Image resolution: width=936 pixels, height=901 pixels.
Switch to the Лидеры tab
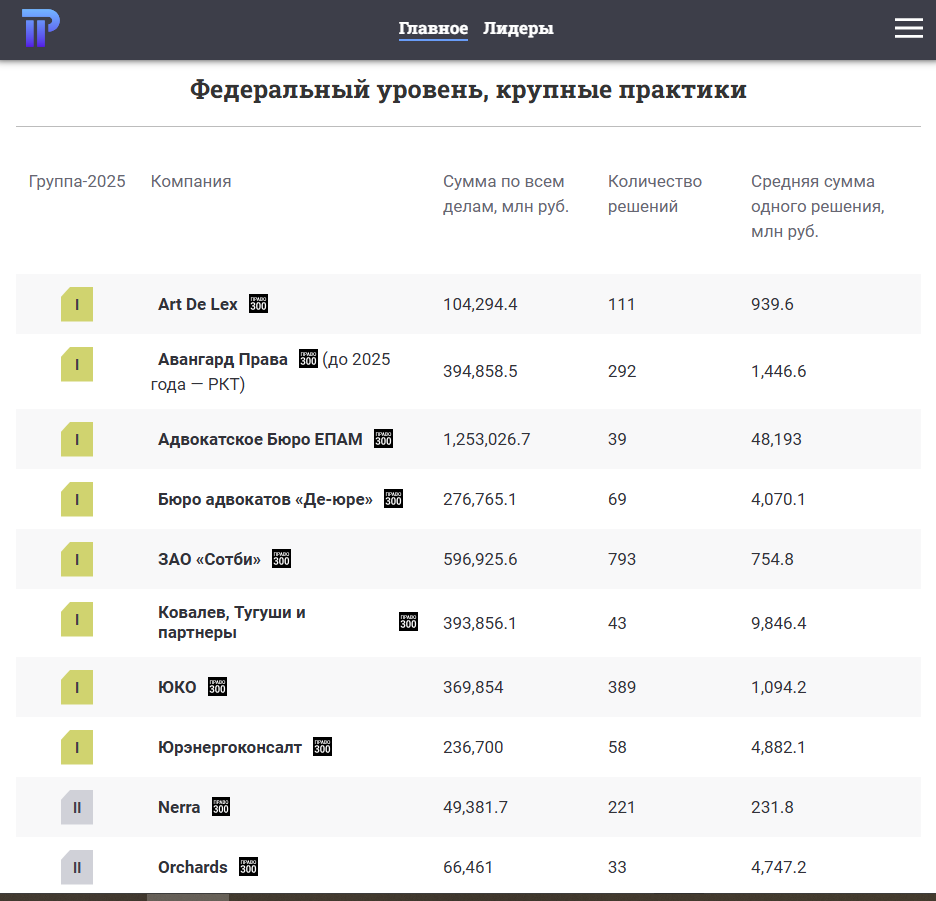coord(518,29)
